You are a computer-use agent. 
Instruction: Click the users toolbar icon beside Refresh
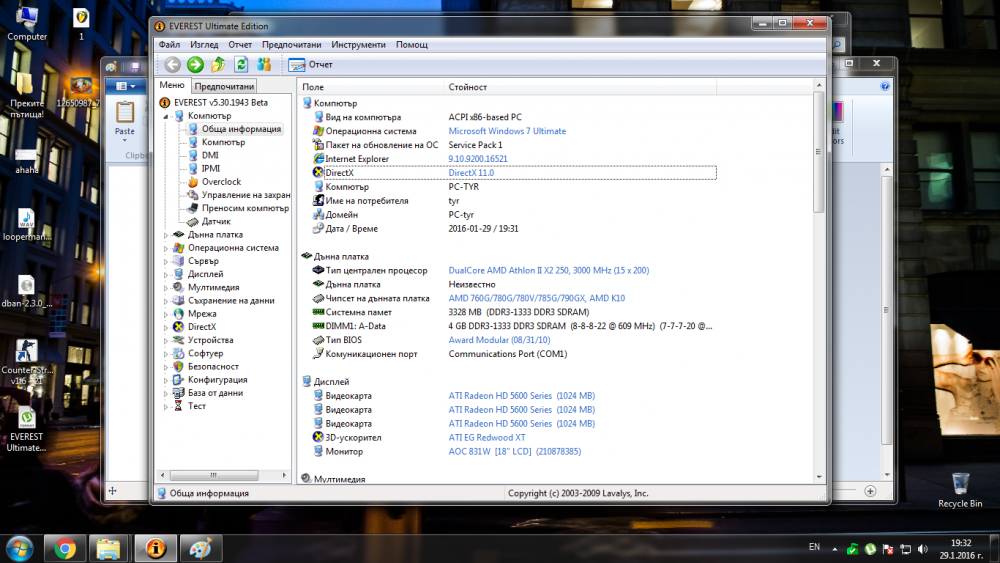tap(264, 64)
